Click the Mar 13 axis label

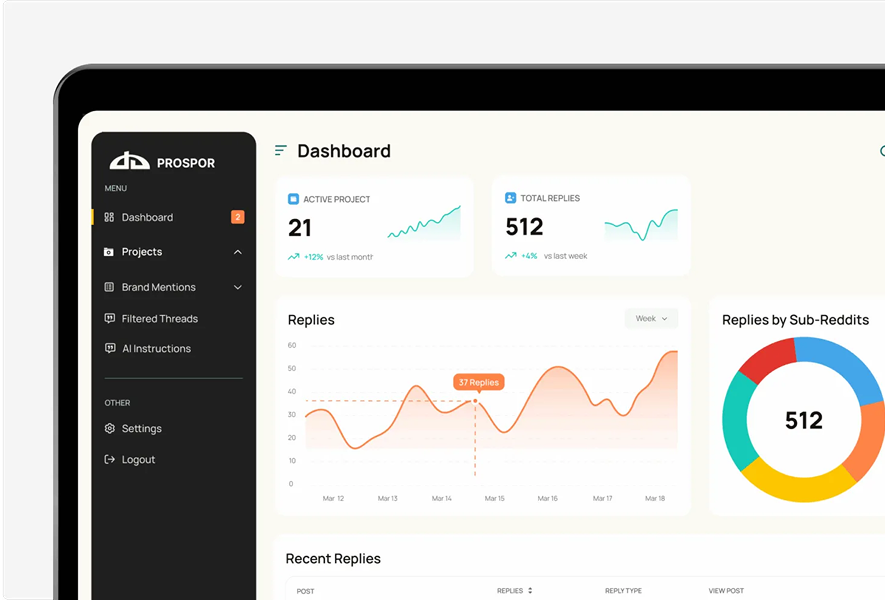387,498
